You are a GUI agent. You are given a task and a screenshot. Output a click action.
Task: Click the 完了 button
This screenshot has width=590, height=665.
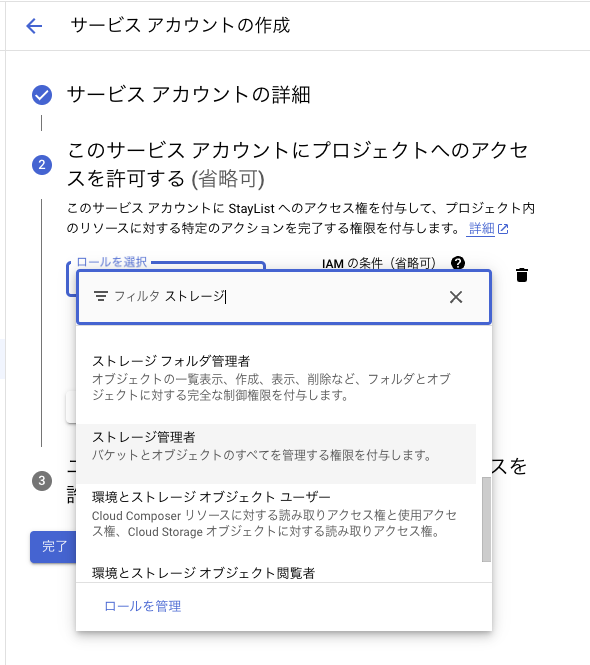pos(53,547)
